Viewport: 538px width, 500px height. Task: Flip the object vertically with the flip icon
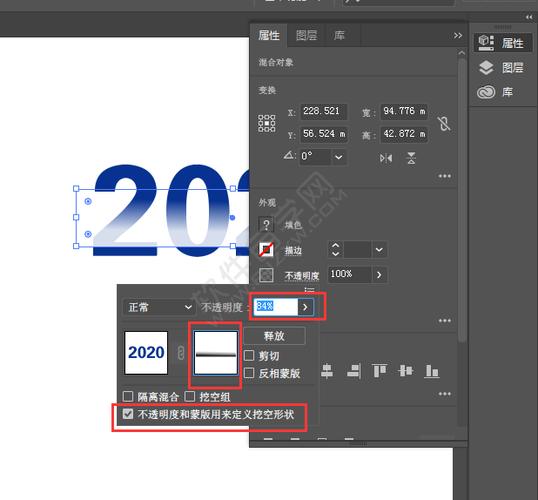(x=411, y=158)
